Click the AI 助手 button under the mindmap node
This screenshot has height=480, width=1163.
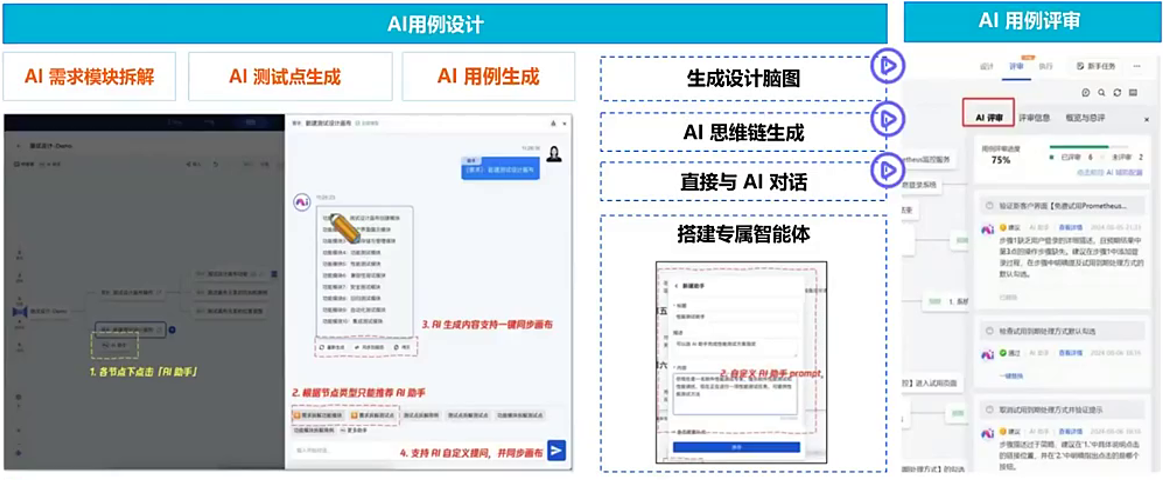[114, 345]
